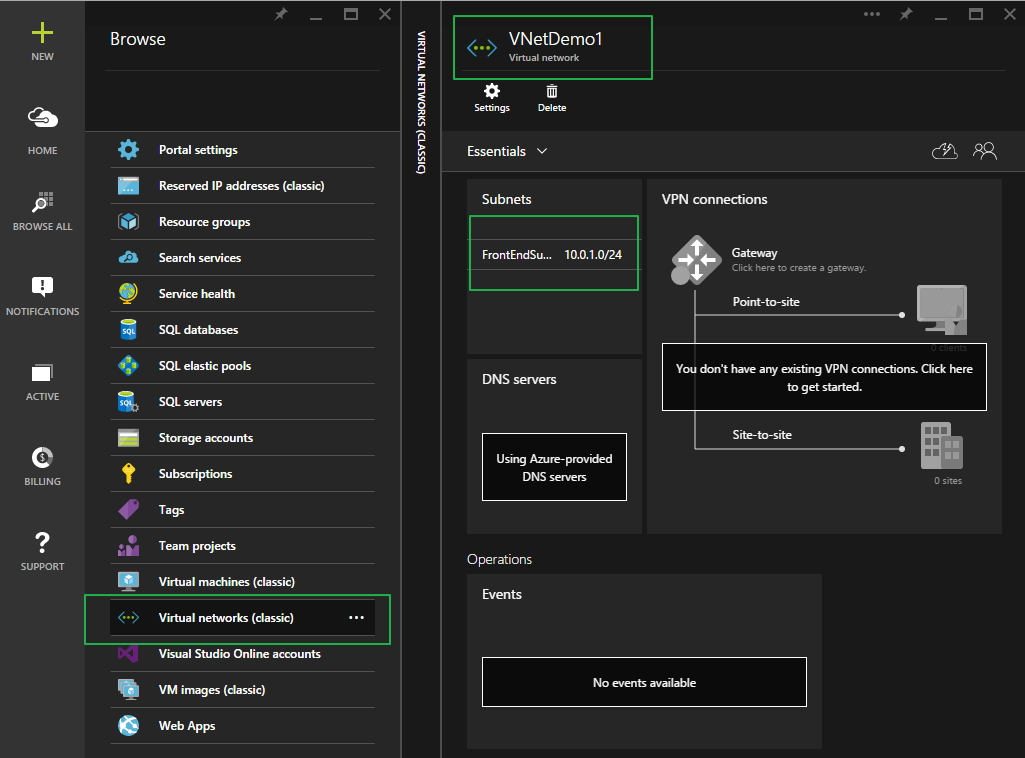
Task: Click the Site-to-site label
Action: pyautogui.click(x=762, y=435)
